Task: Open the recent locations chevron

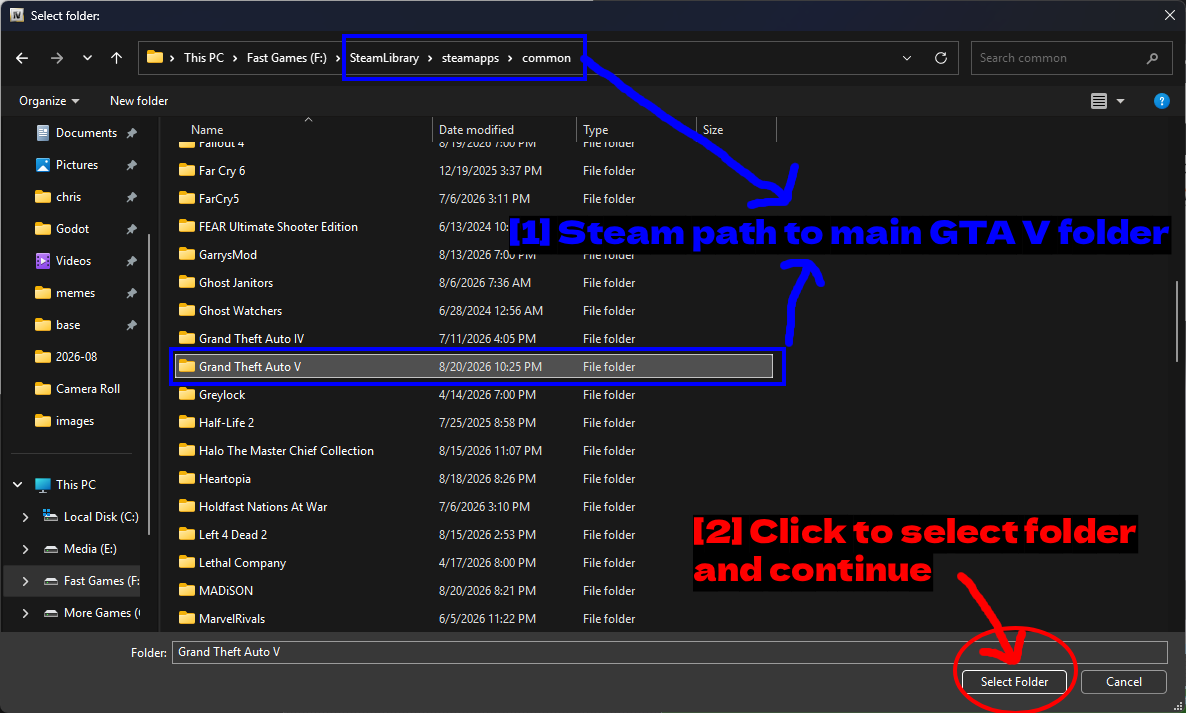Action: [x=87, y=57]
